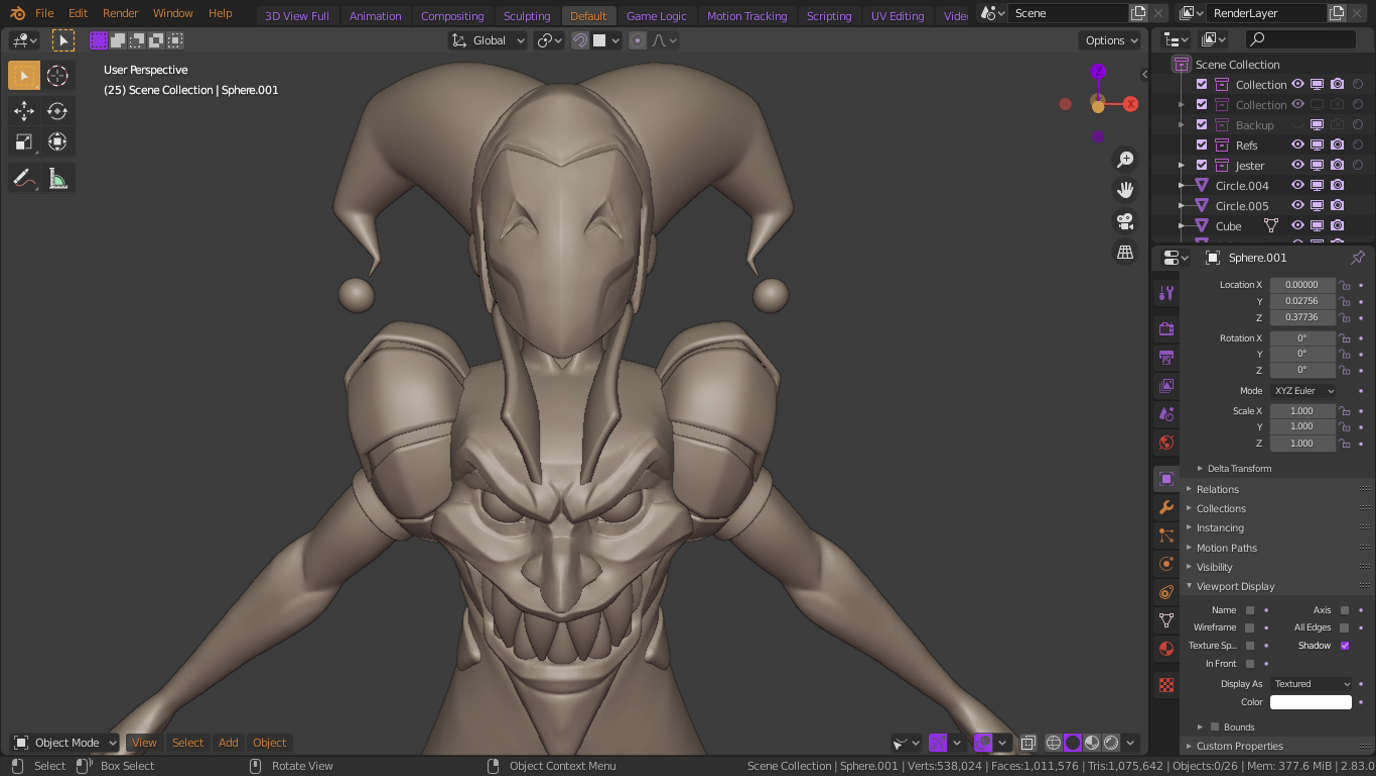This screenshot has height=776, width=1376.
Task: Switch to rendered viewport shading
Action: (1111, 743)
